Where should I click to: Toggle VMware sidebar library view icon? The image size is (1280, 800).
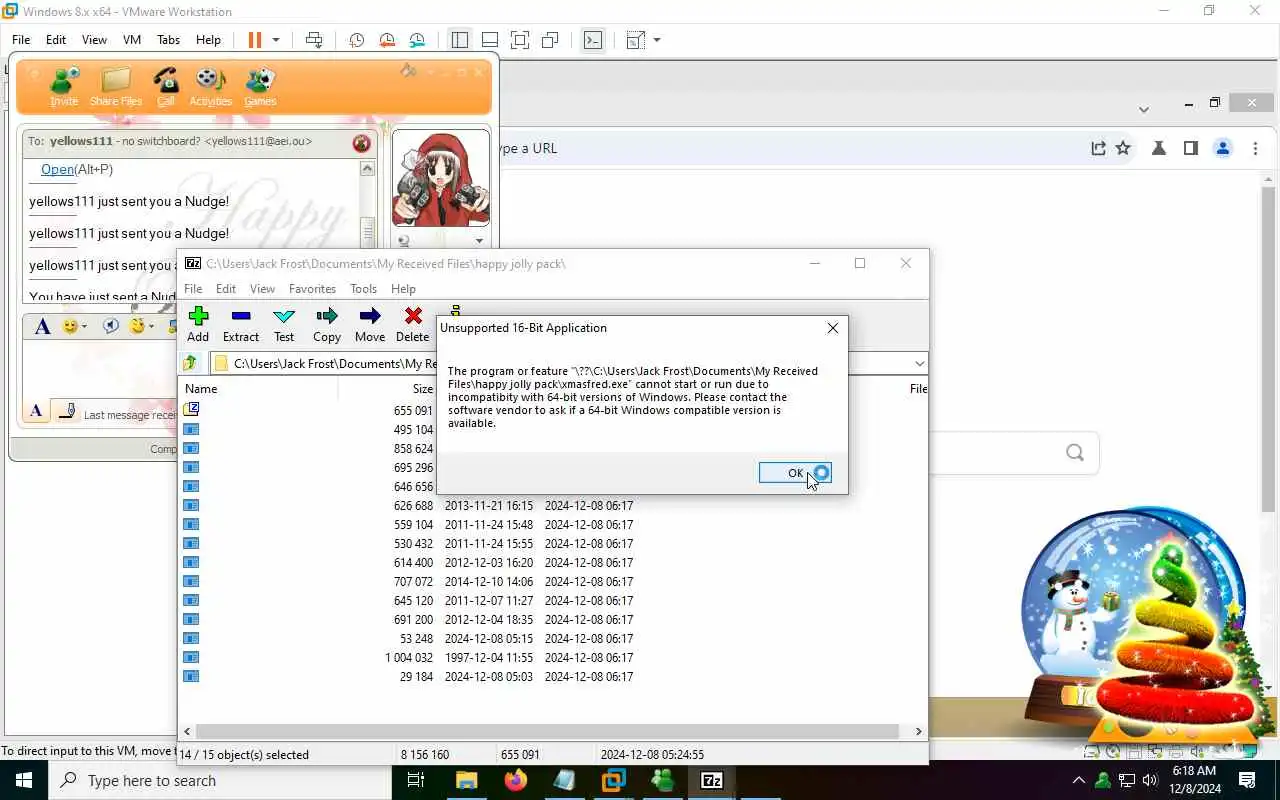(460, 40)
